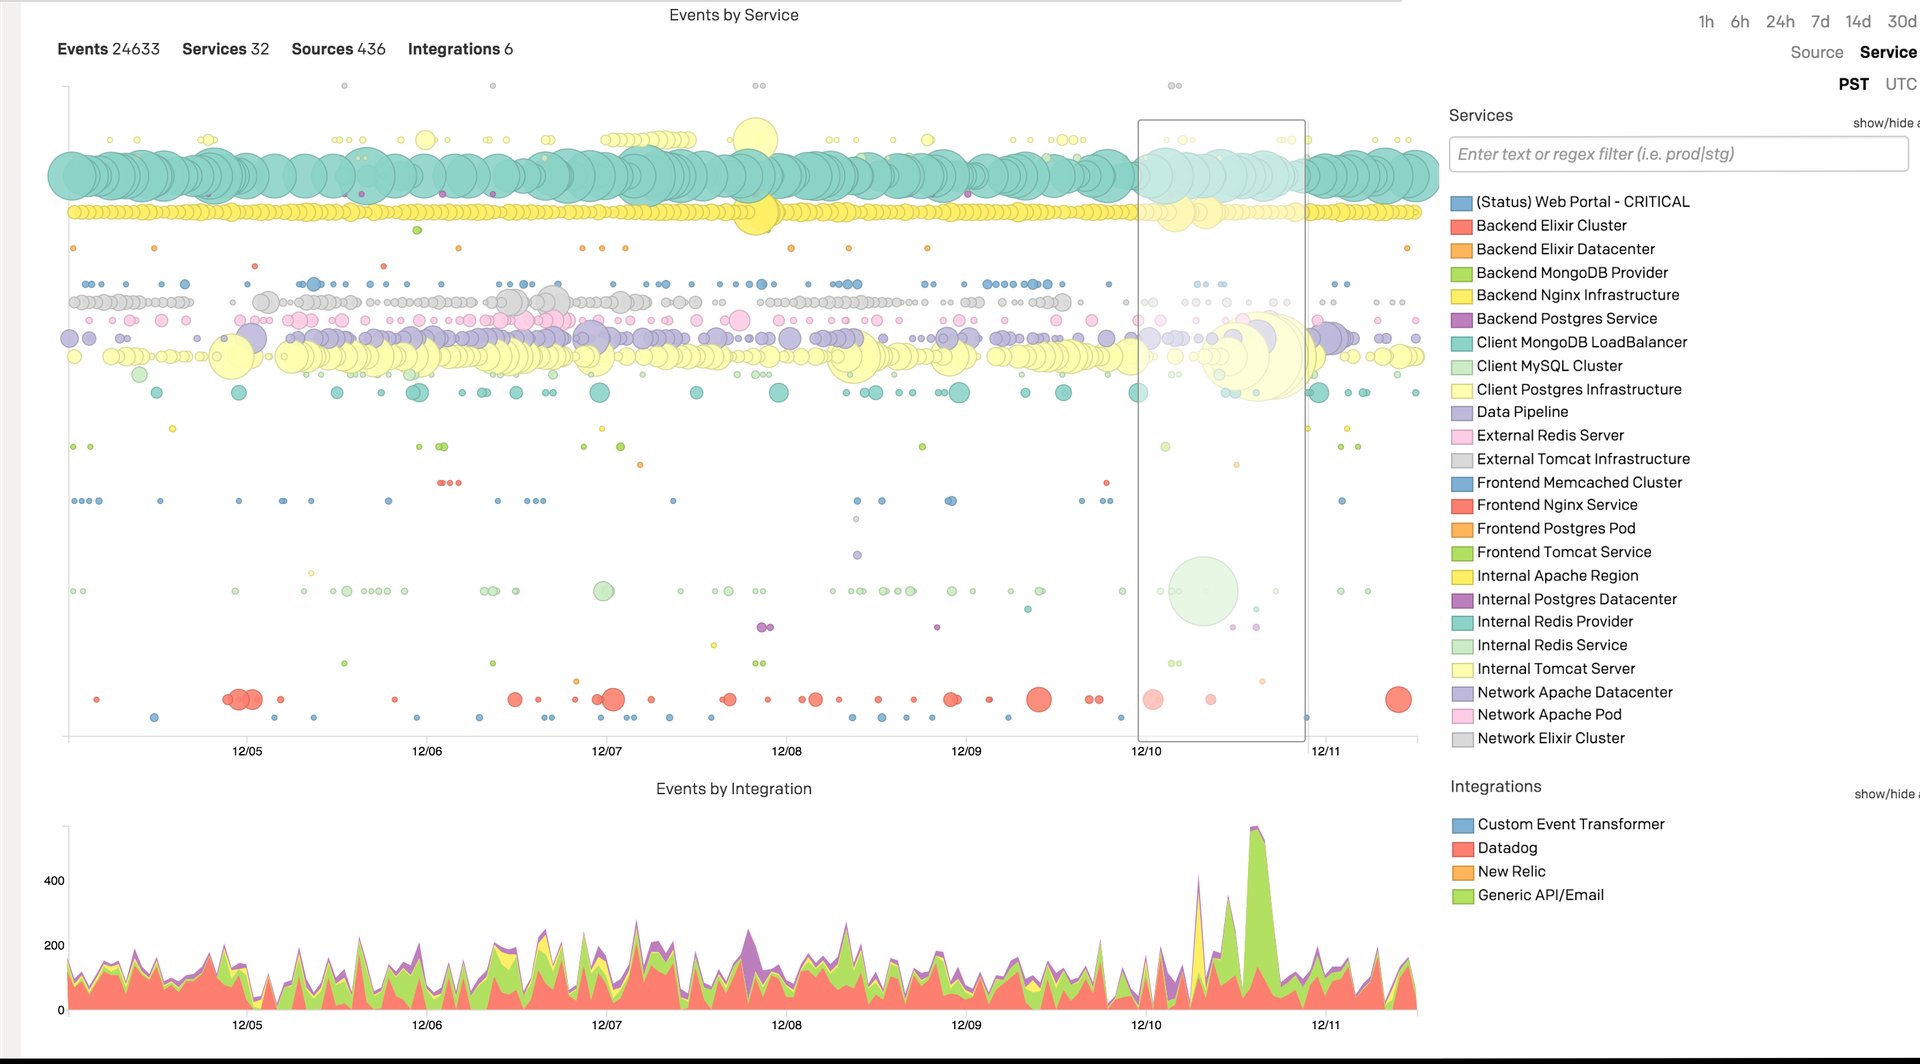Switch timezone to UTC

pyautogui.click(x=1900, y=84)
